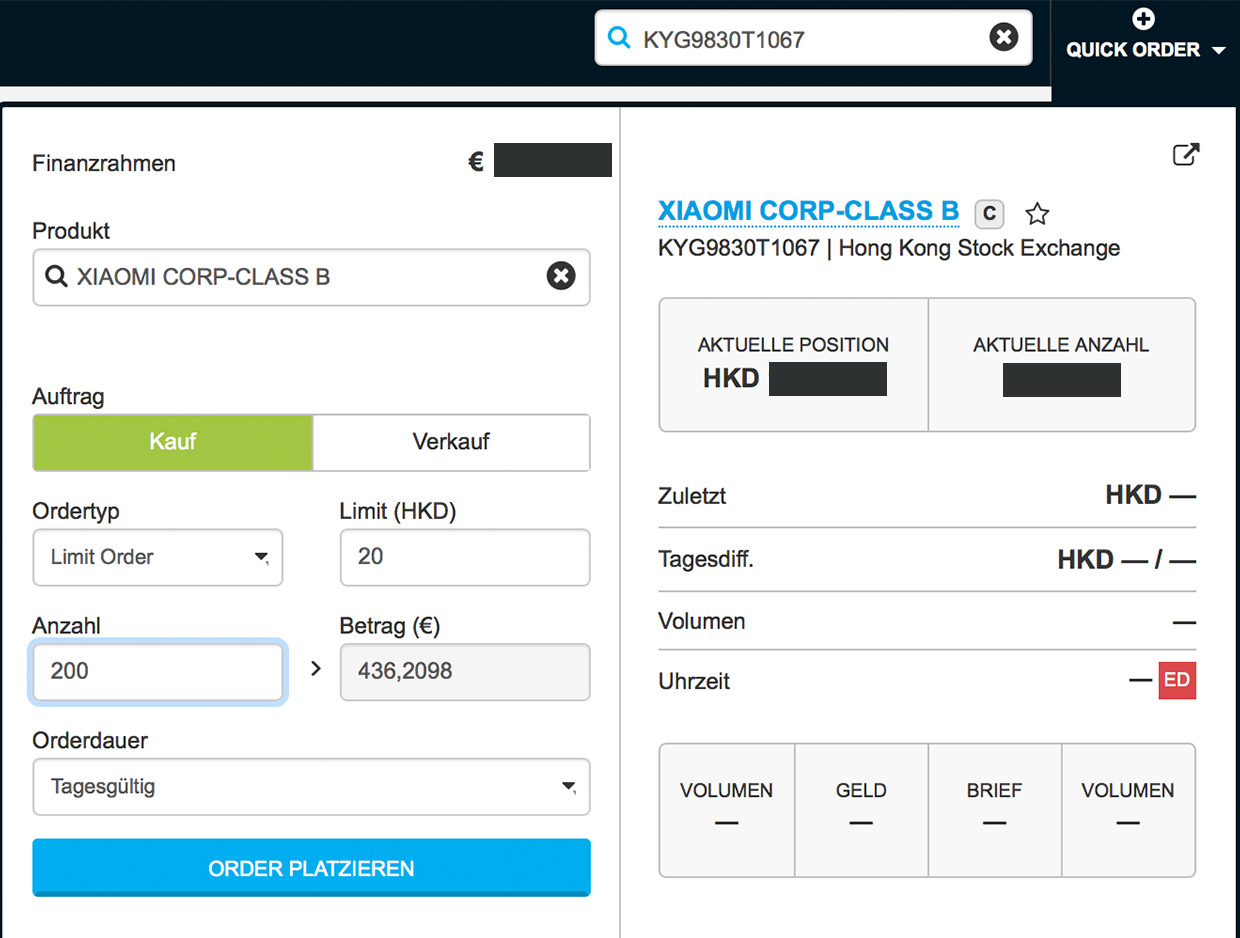
Task: Click the AKTUELLE ANZAHL box
Action: (1061, 365)
